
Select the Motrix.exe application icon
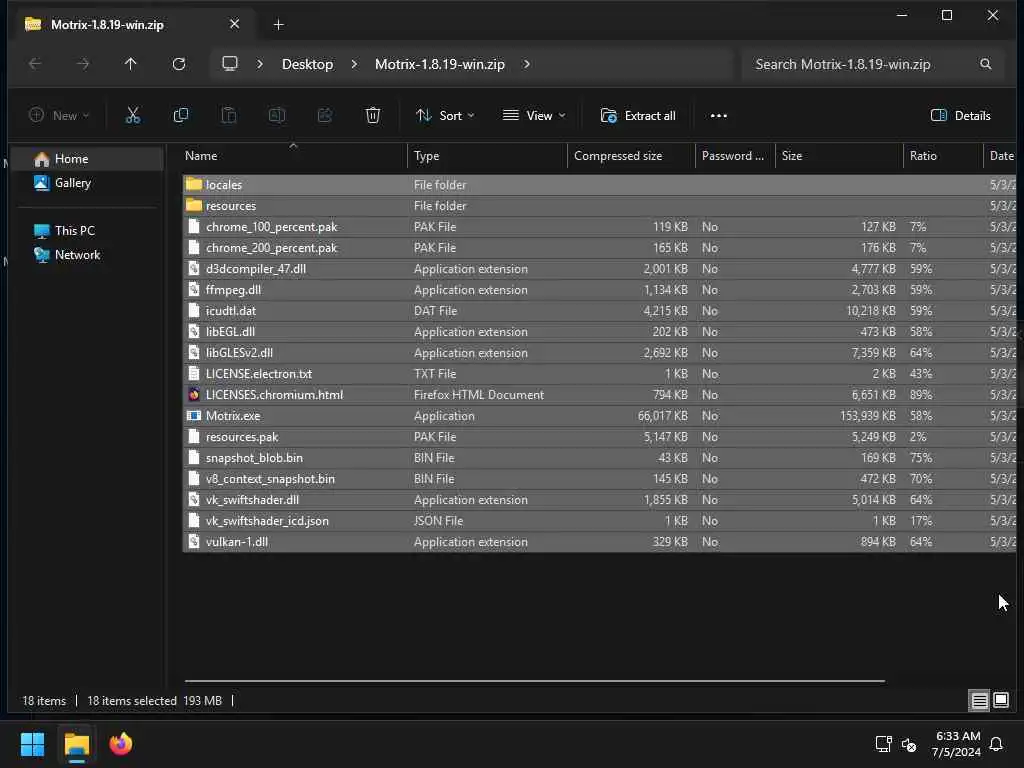point(194,416)
